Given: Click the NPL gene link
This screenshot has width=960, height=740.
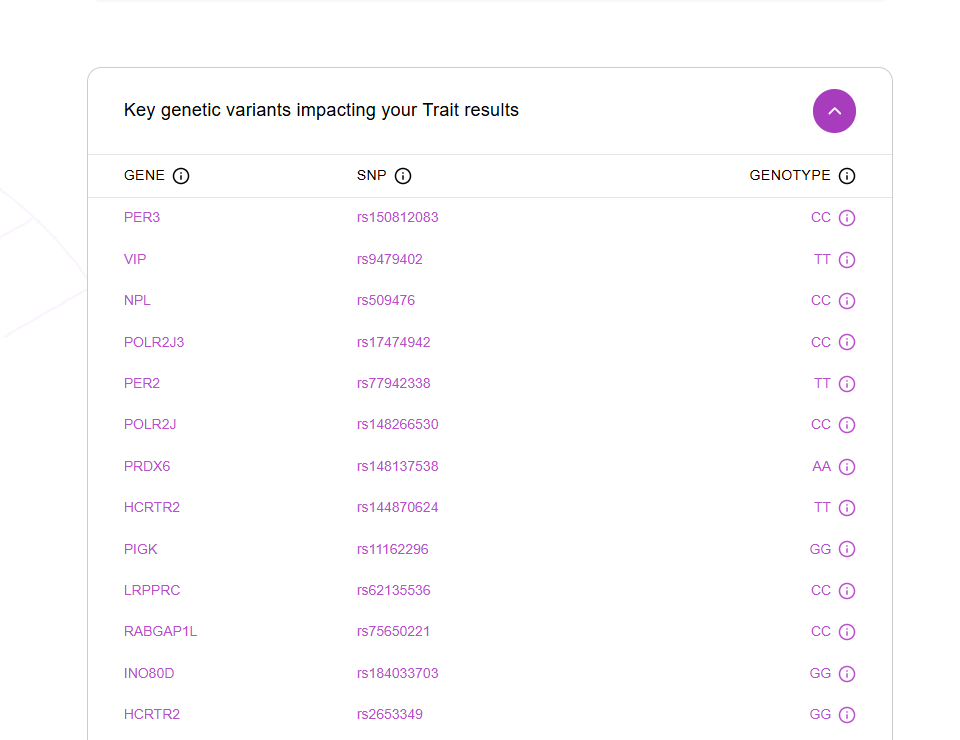Looking at the screenshot, I should pos(137,300).
